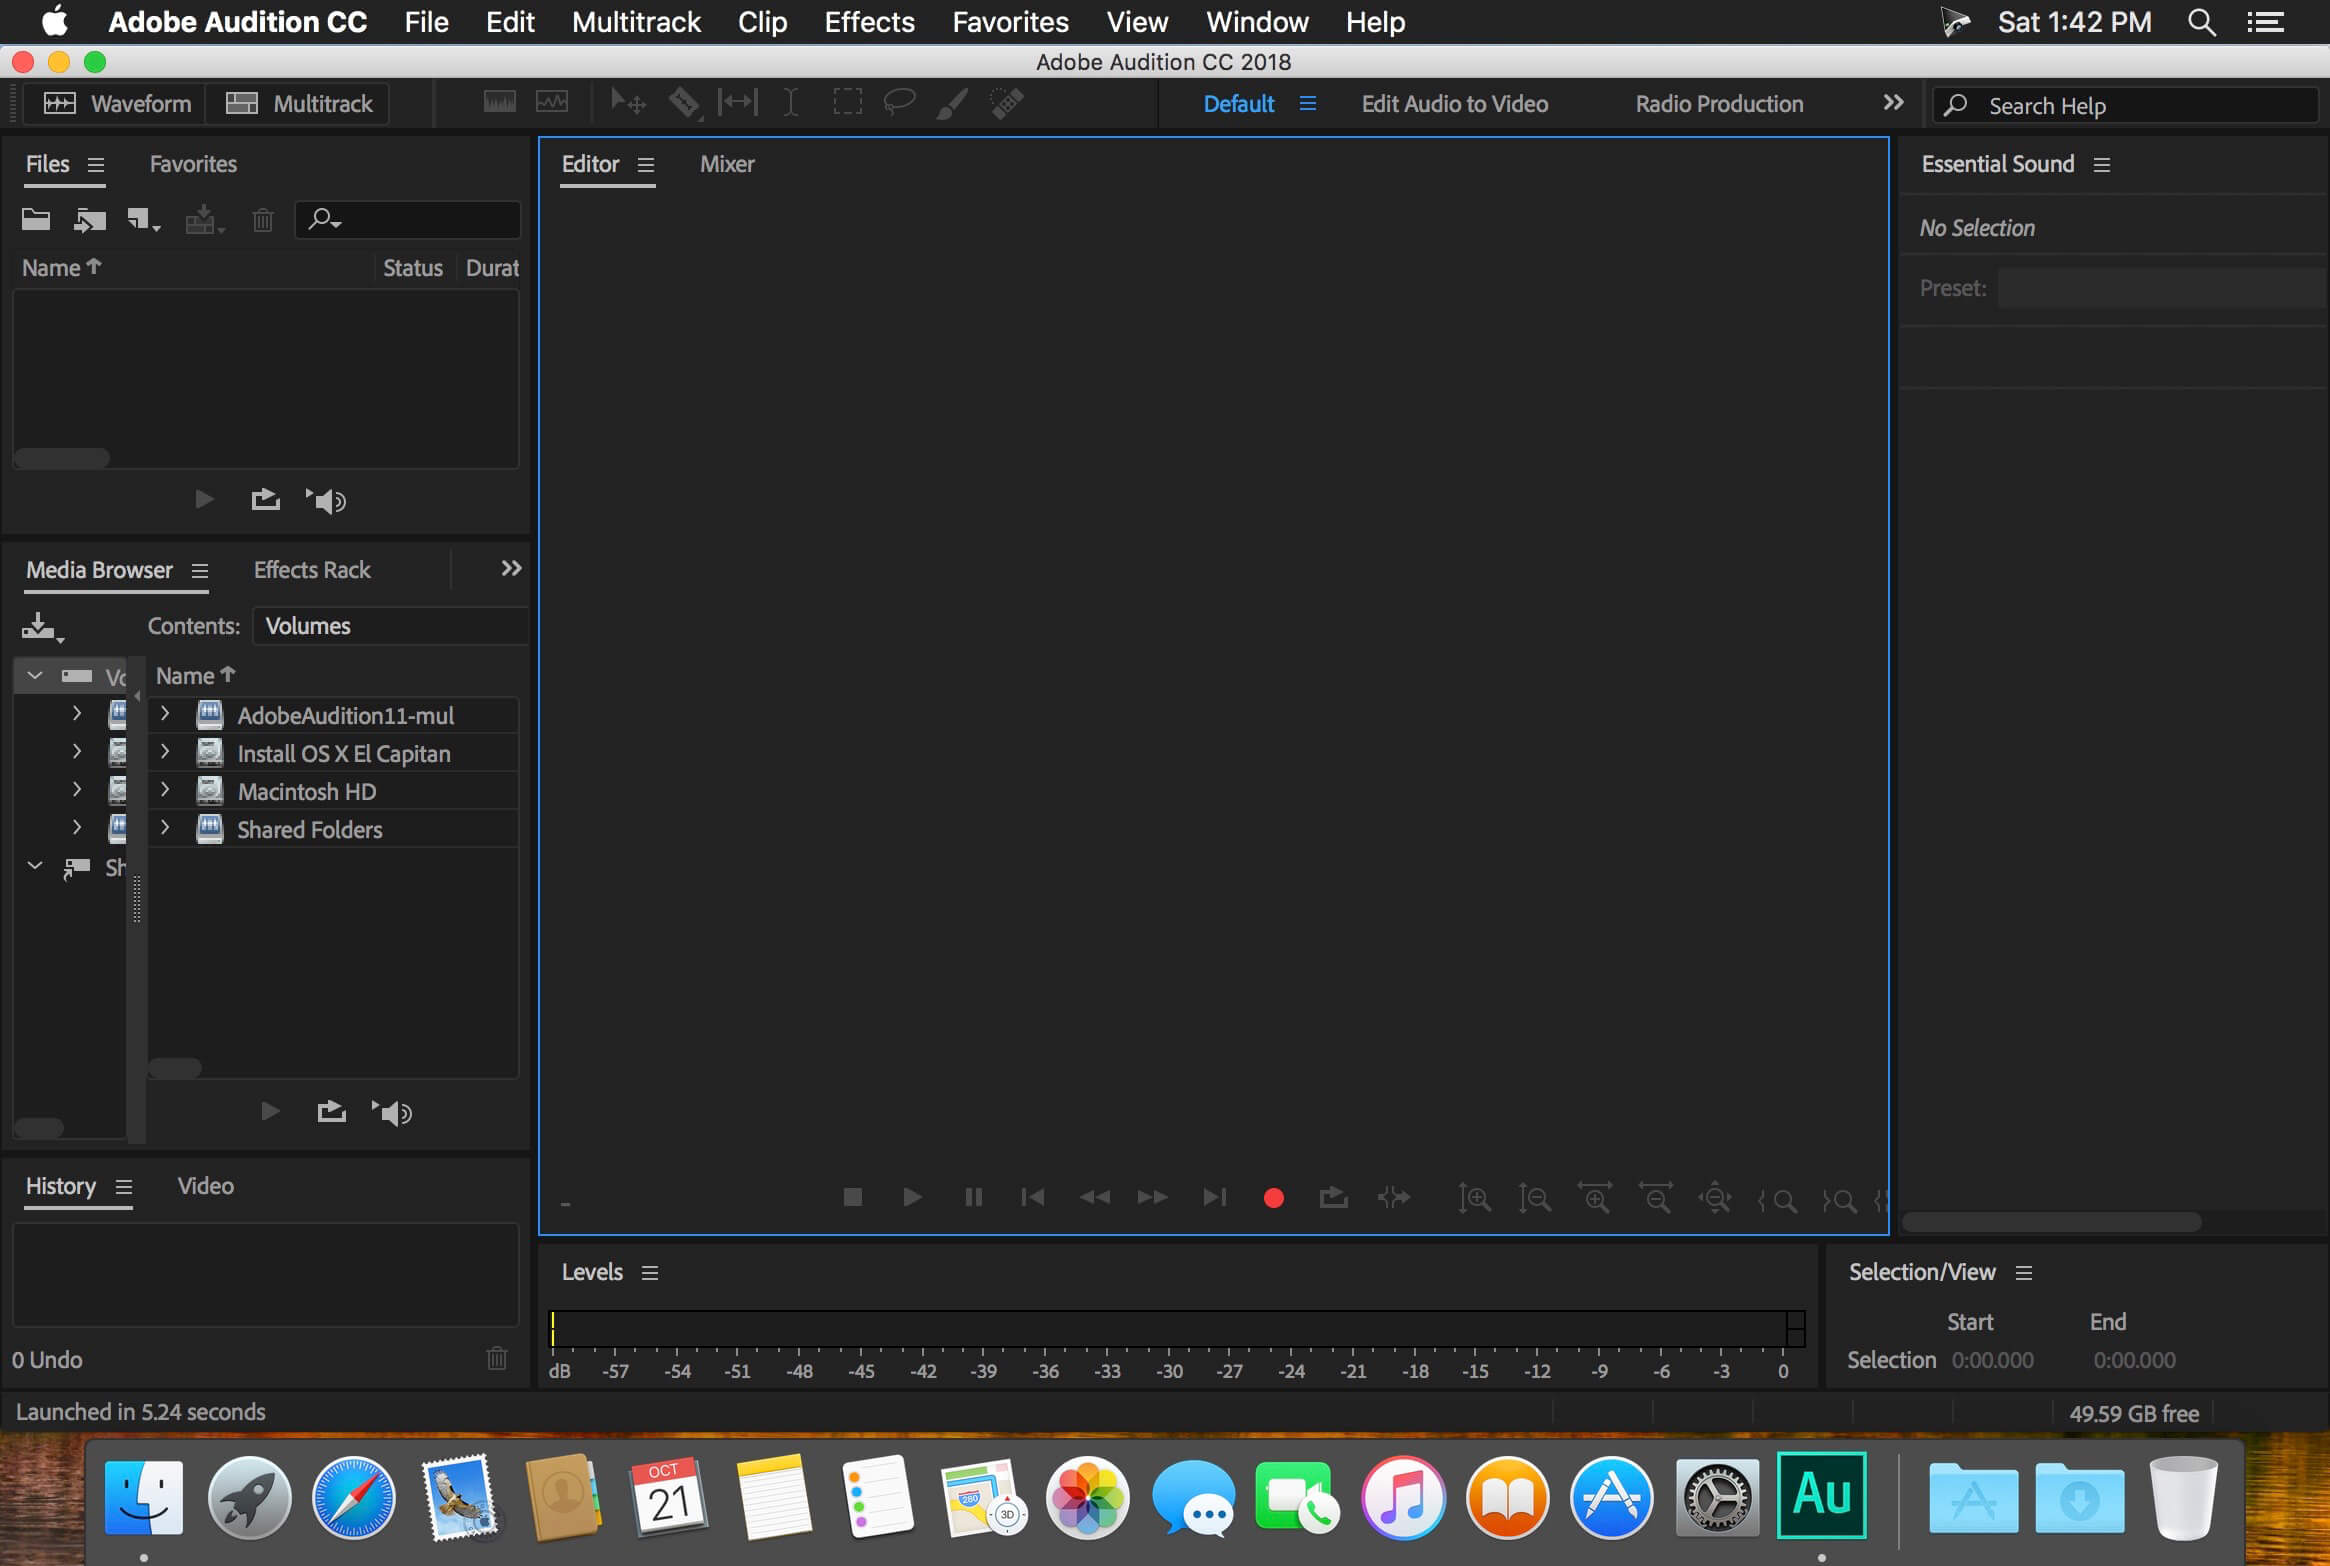Open the Multitrack menu
This screenshot has height=1566, width=2330.
[636, 22]
